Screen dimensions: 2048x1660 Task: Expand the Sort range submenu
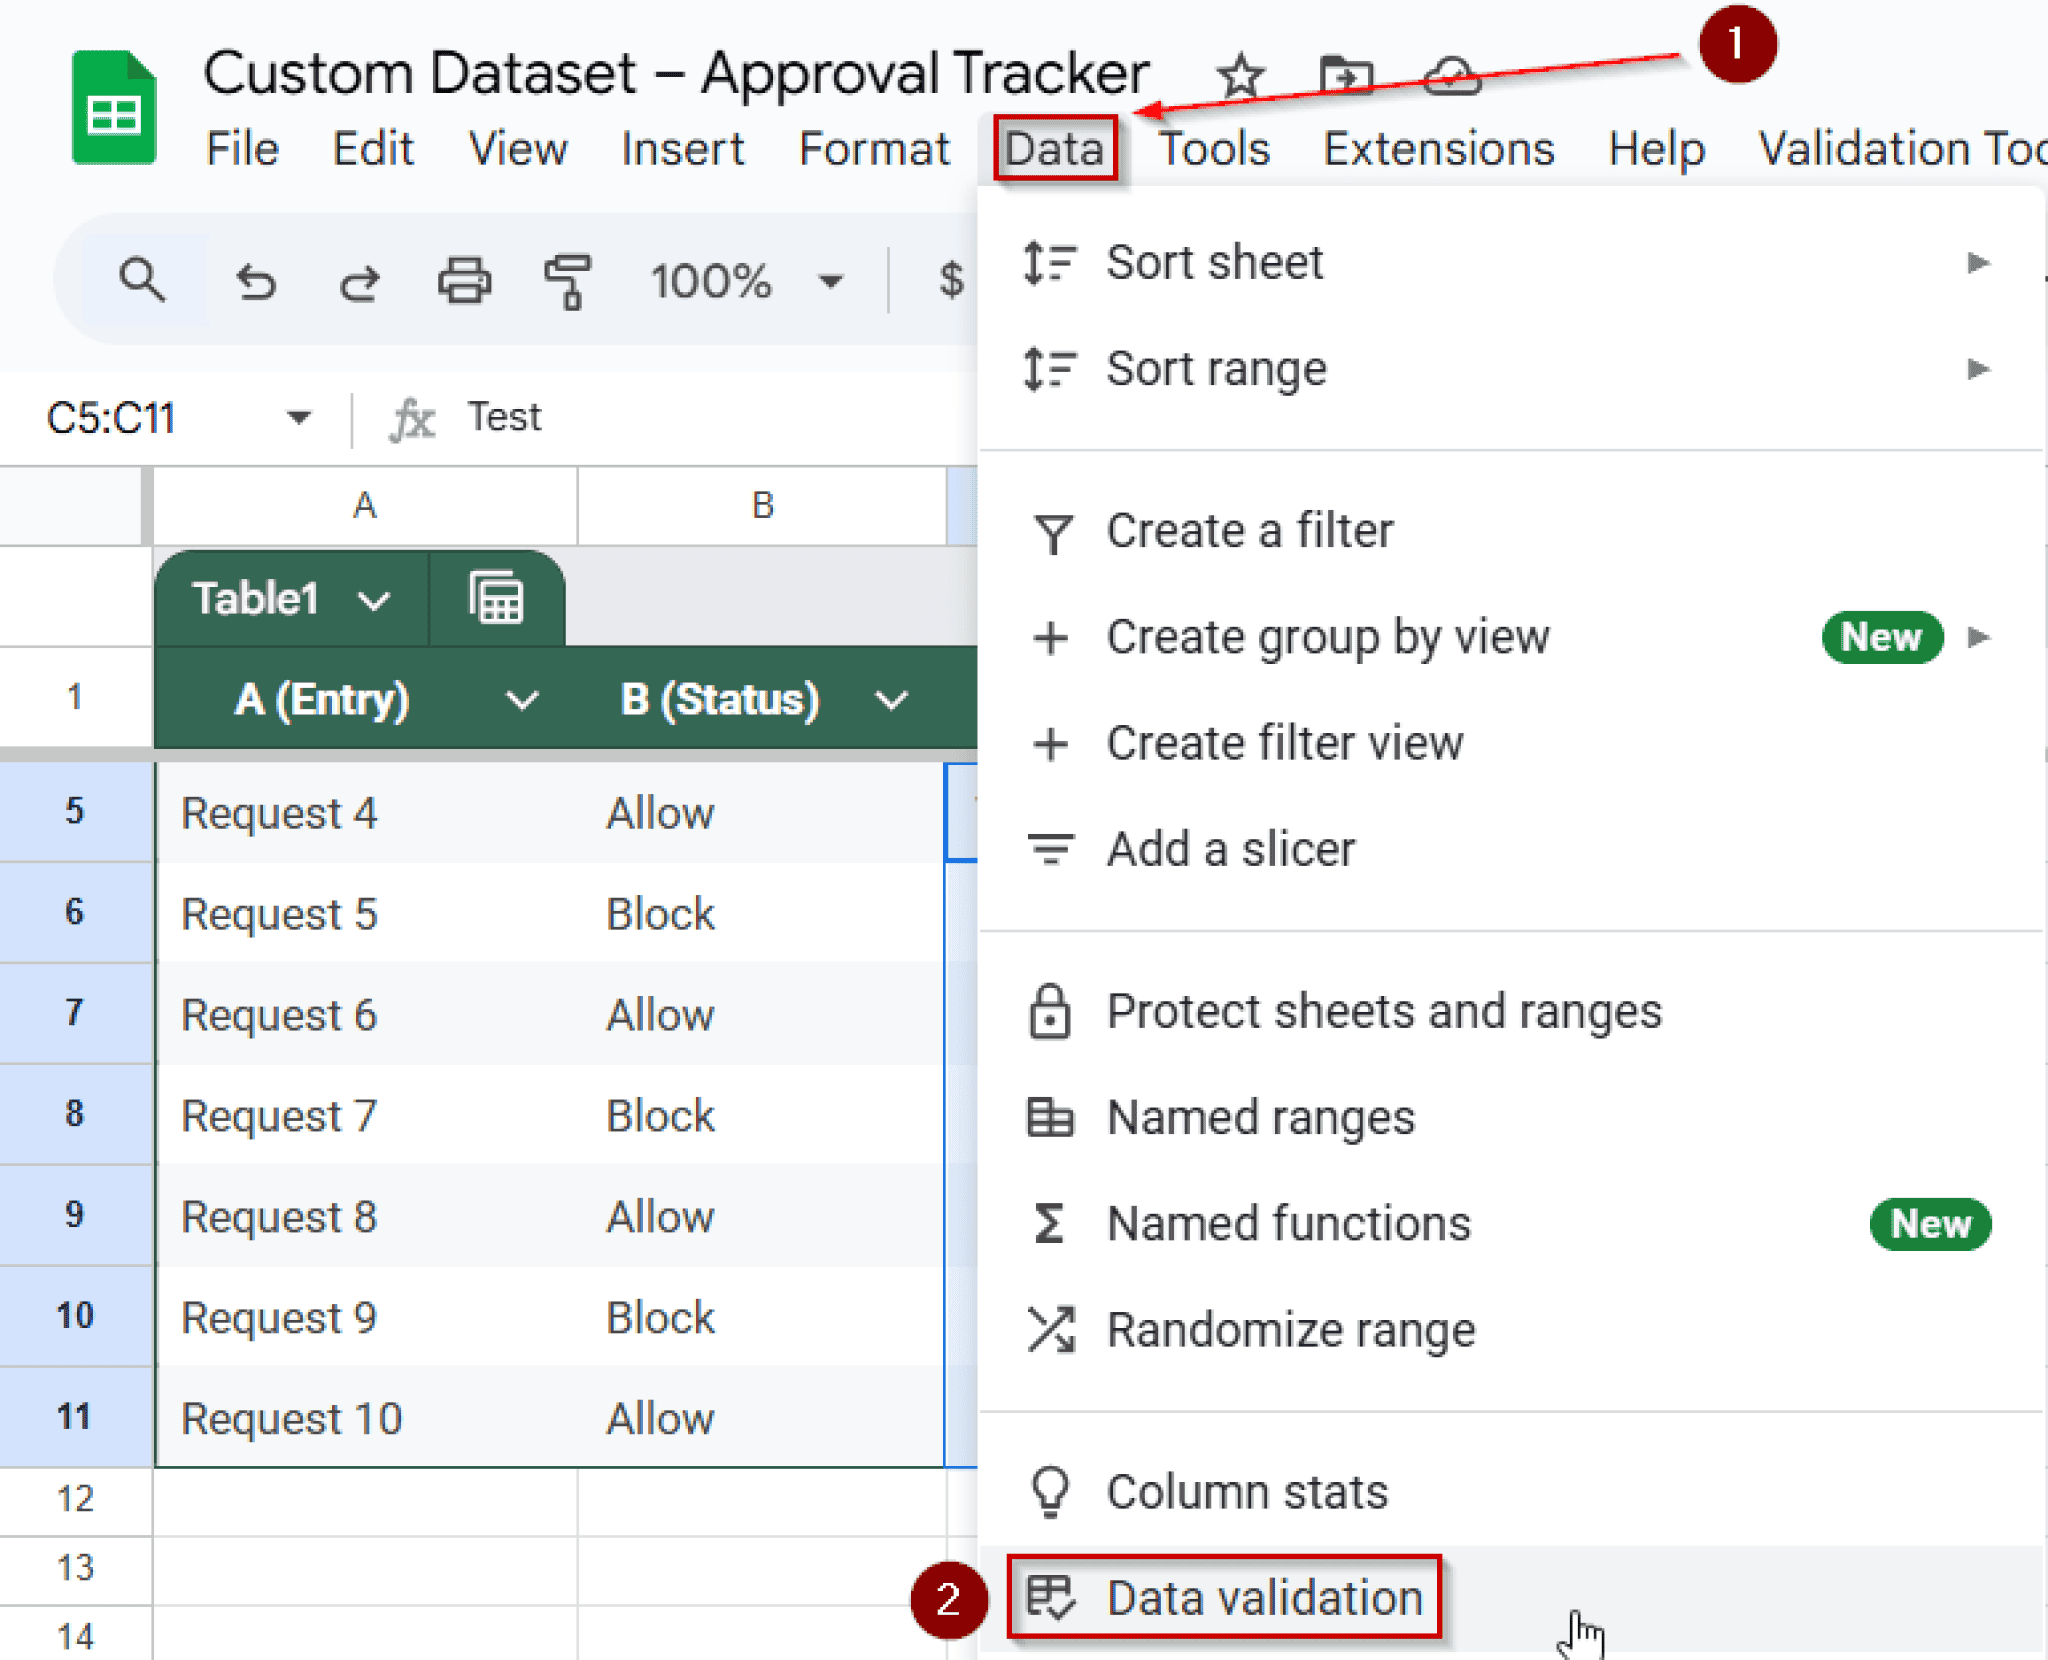(1977, 368)
